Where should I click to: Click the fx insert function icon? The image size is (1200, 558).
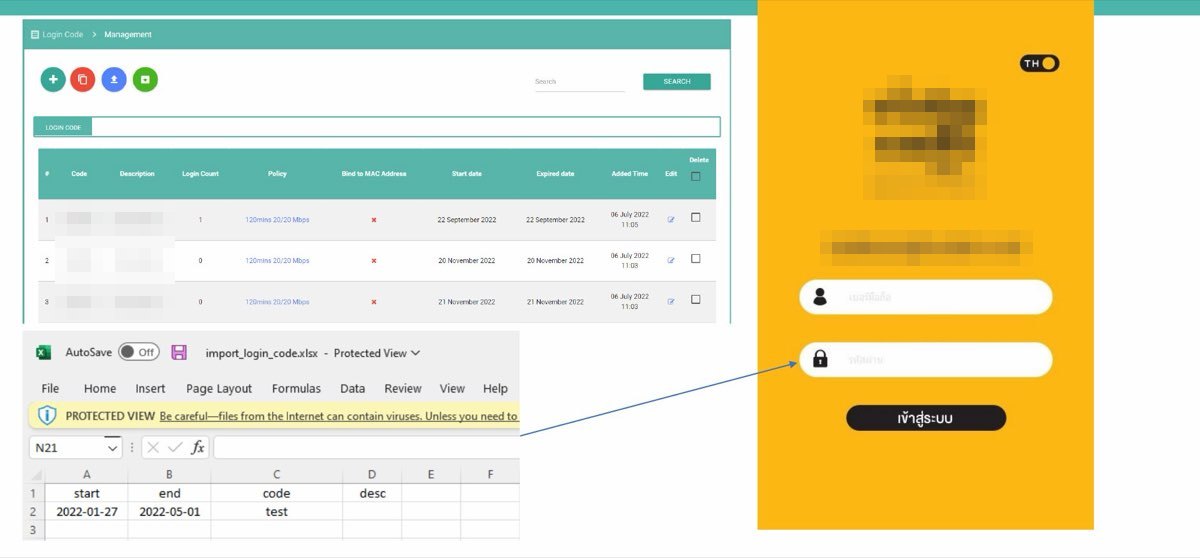coord(198,448)
